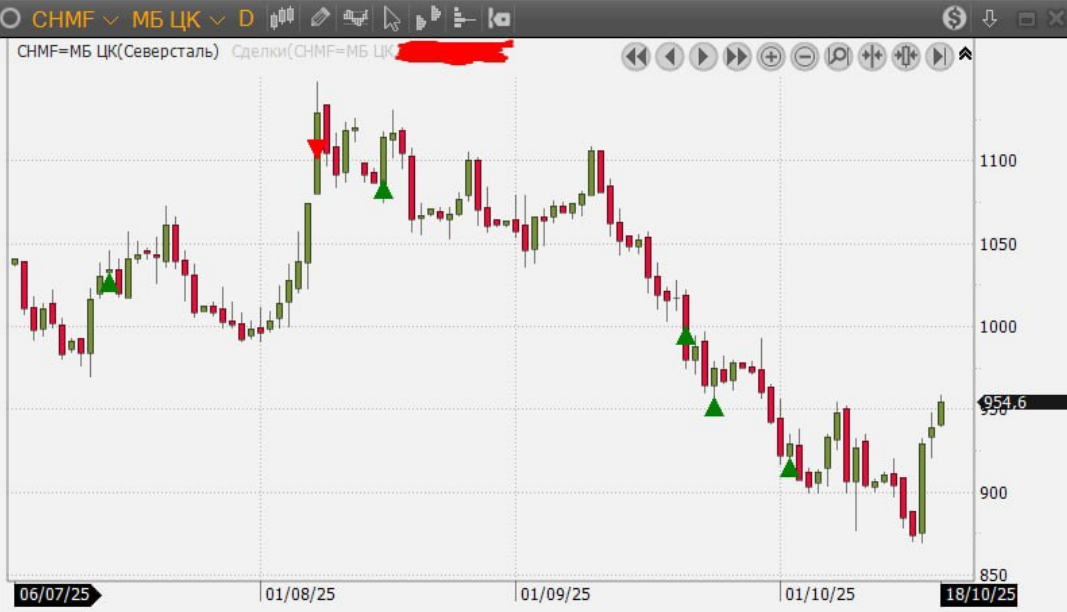Zoom out with the minus button
The width and height of the screenshot is (1067, 612).
[x=804, y=57]
